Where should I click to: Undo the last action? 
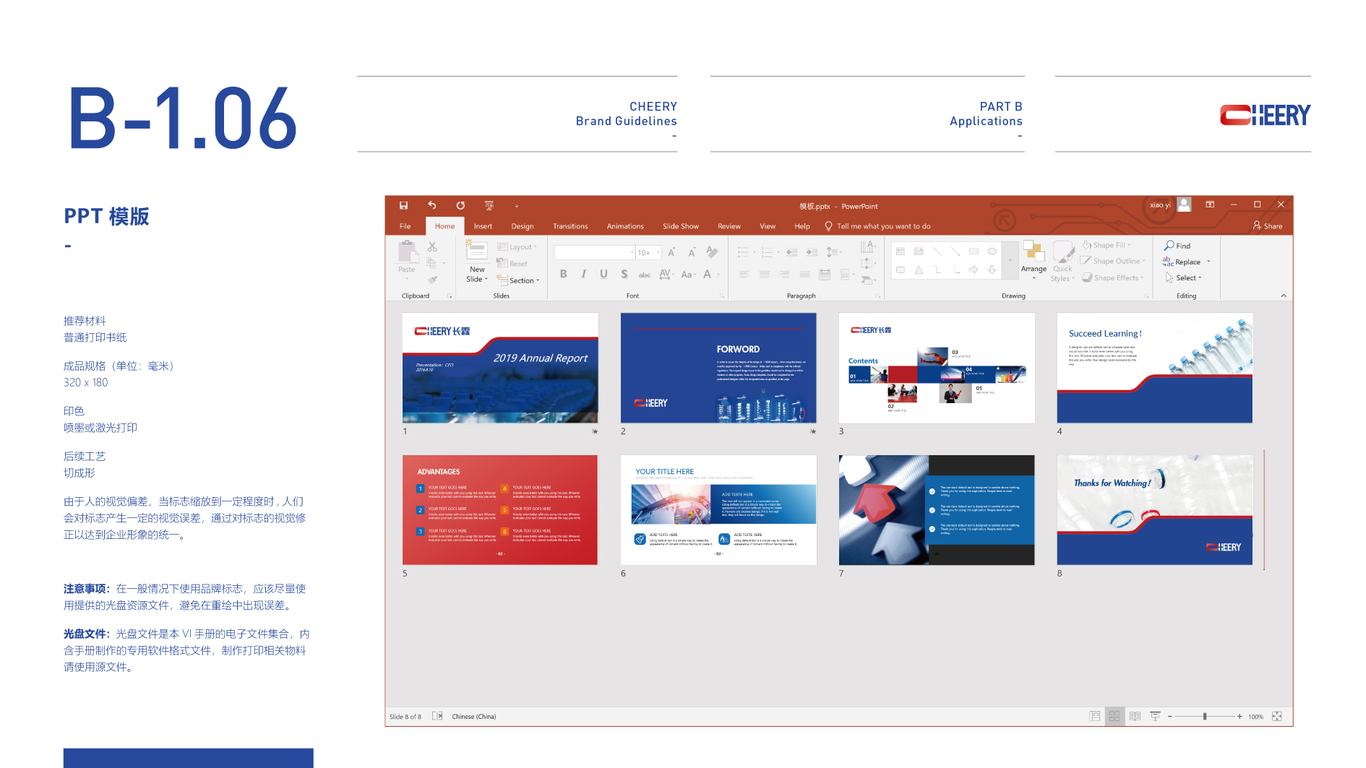[x=432, y=205]
